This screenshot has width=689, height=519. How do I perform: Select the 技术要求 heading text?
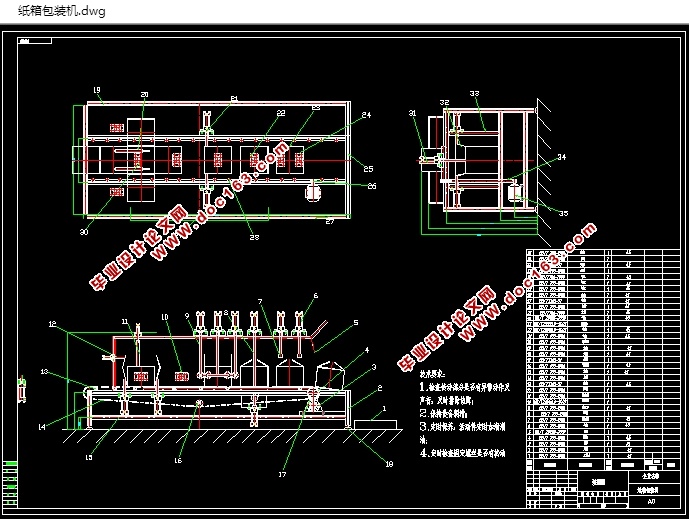click(x=432, y=374)
